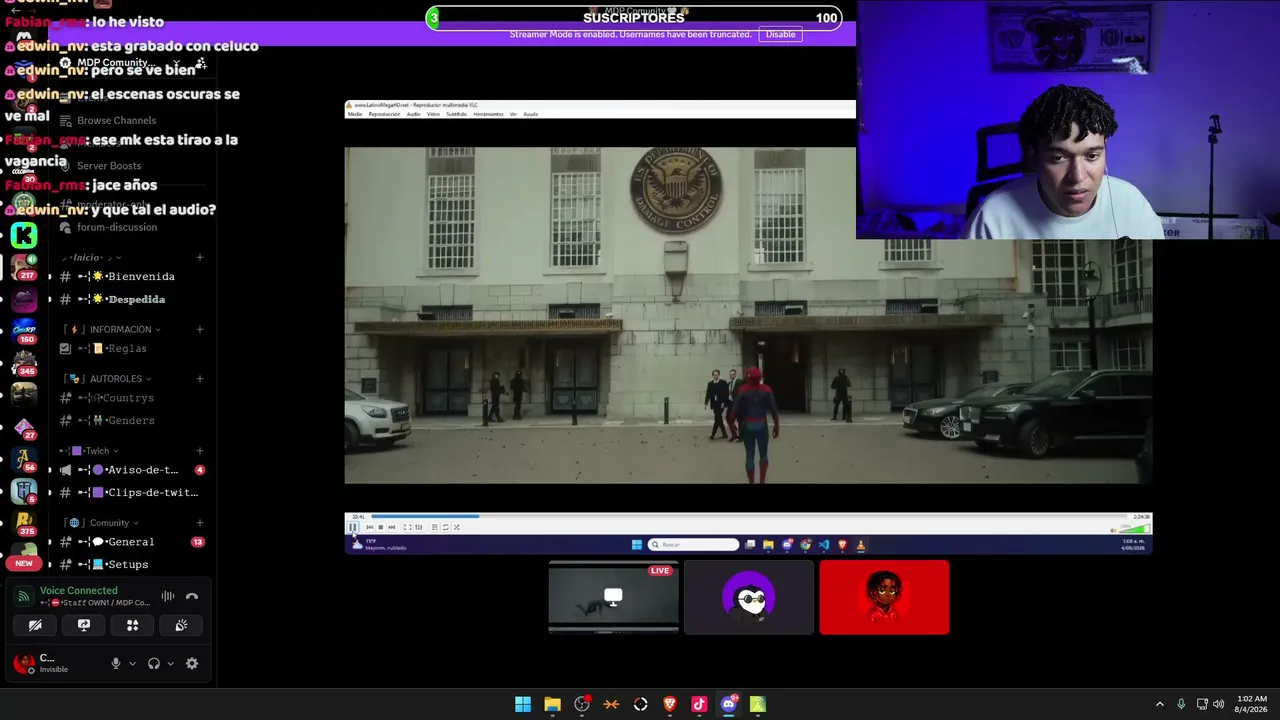Open microphone input device options arrow
Screen dimensions: 1280x720
coord(132,663)
